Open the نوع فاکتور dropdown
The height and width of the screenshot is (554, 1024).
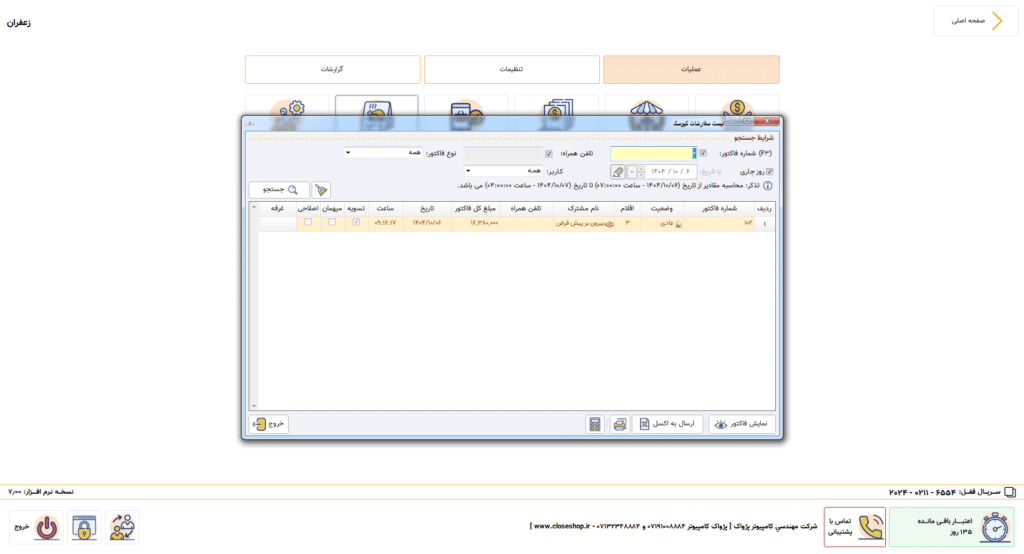pos(383,153)
